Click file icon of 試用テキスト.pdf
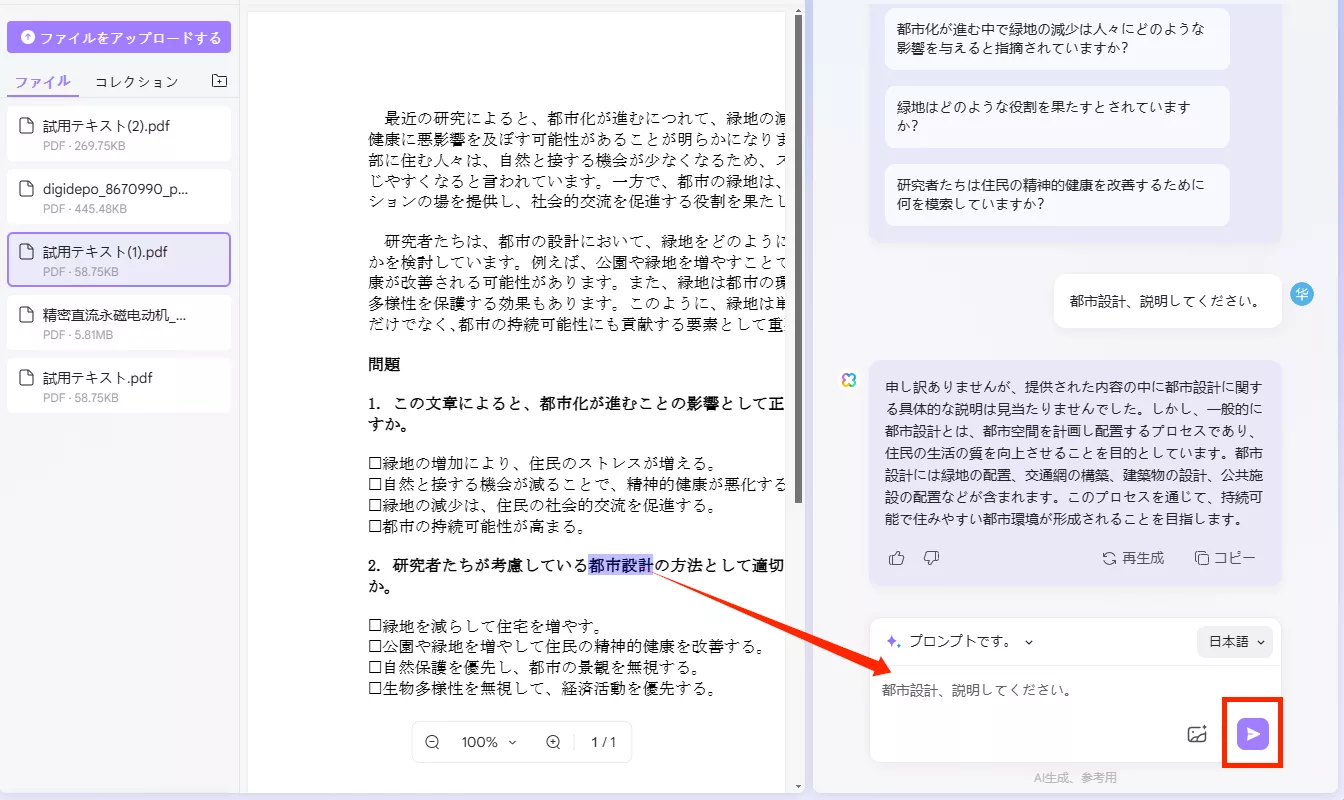 click(27, 378)
